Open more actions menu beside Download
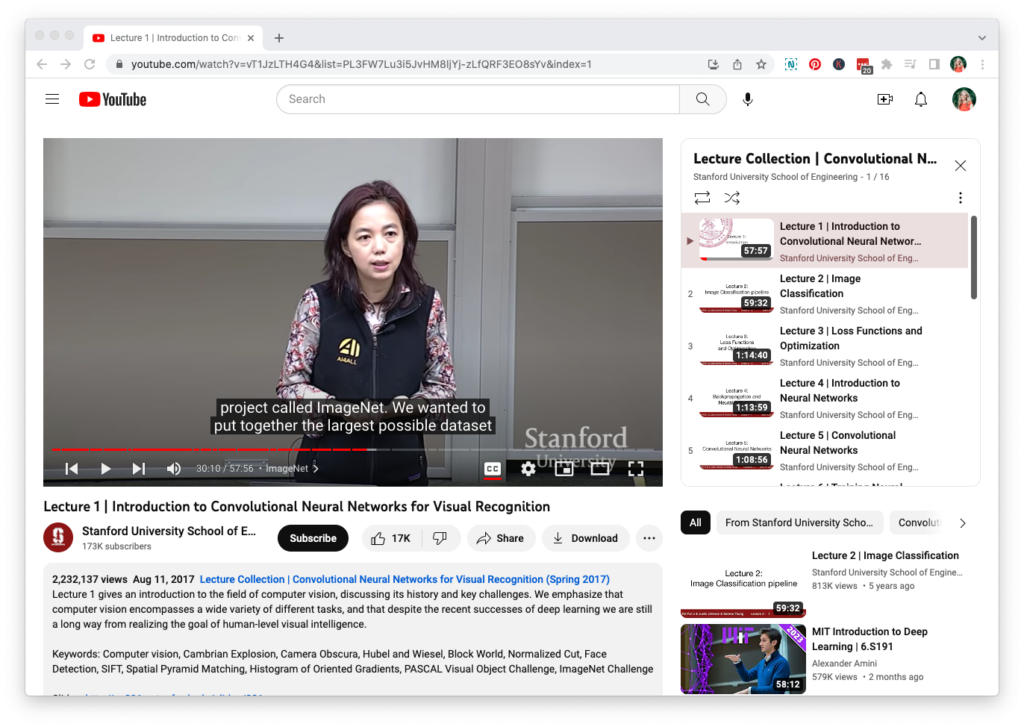The width and height of the screenshot is (1024, 727). click(x=649, y=538)
